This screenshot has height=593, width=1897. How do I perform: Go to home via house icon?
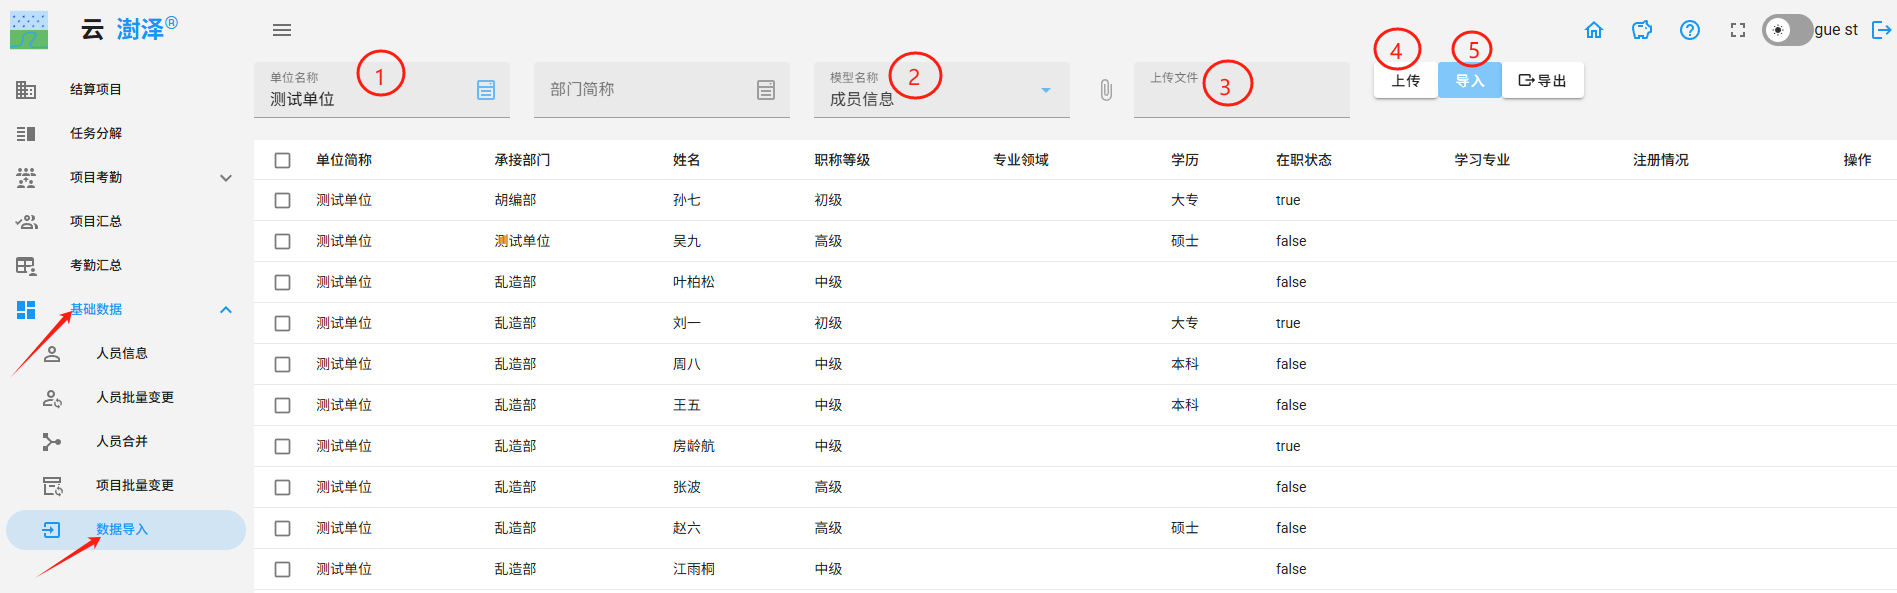click(x=1594, y=30)
